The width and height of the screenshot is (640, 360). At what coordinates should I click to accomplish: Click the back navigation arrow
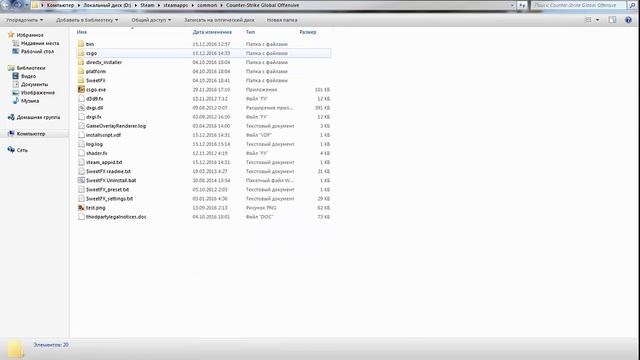click(x=5, y=5)
